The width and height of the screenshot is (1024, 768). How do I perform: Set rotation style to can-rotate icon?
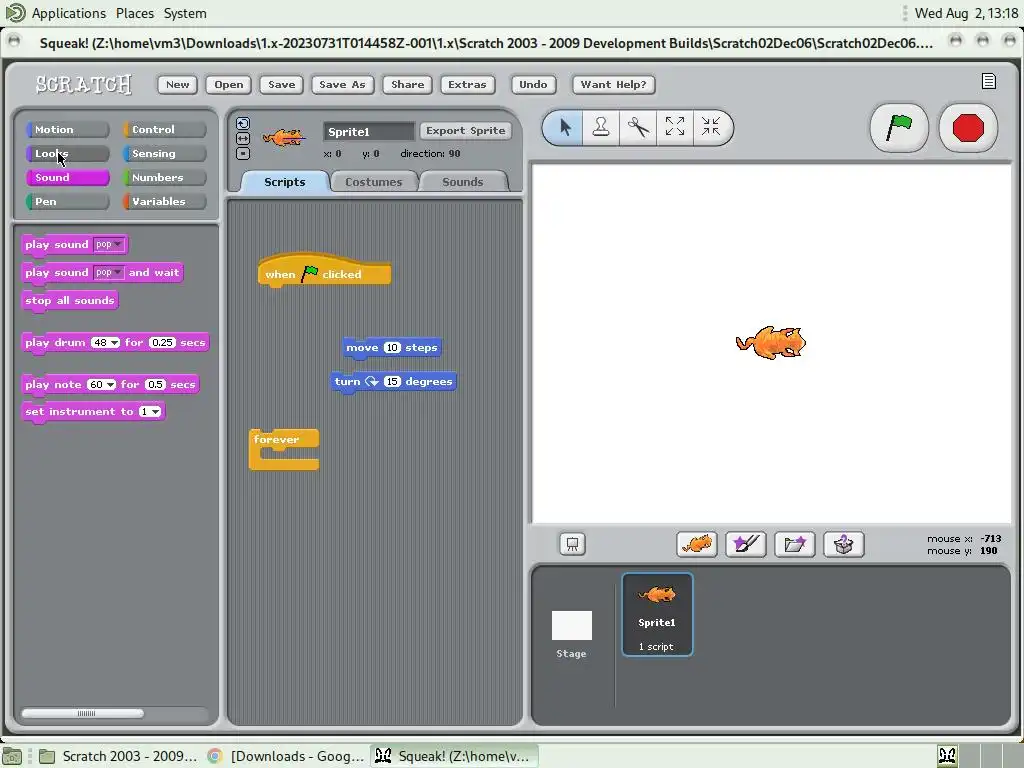tap(243, 123)
